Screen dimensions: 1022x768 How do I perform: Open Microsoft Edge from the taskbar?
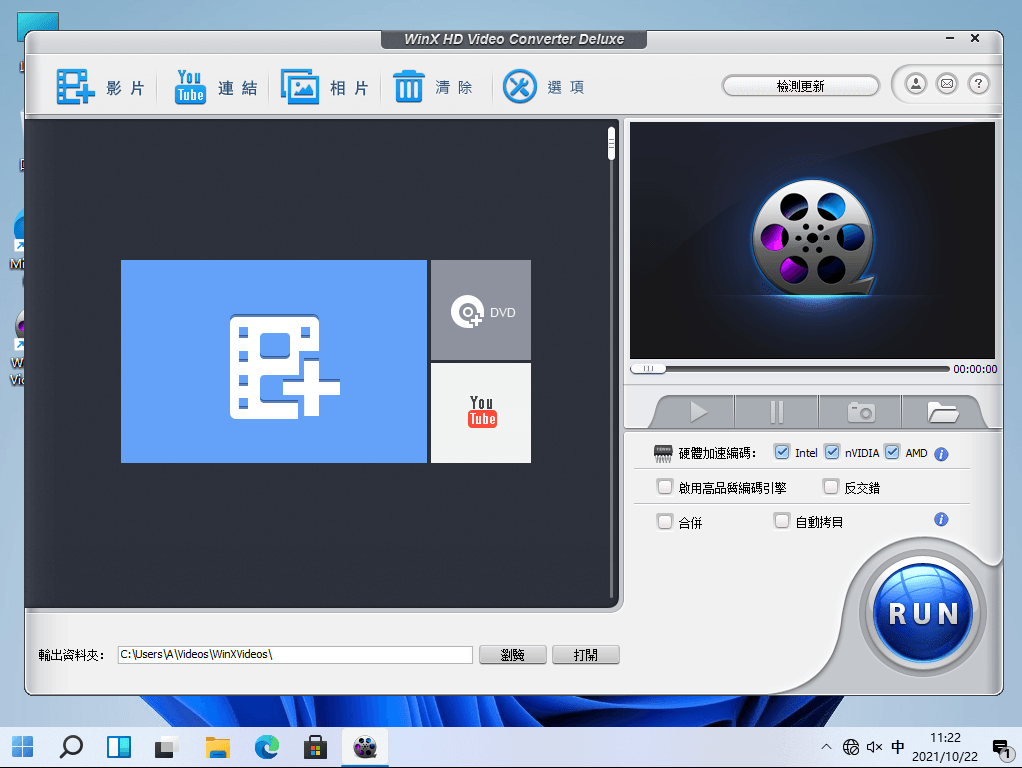267,747
